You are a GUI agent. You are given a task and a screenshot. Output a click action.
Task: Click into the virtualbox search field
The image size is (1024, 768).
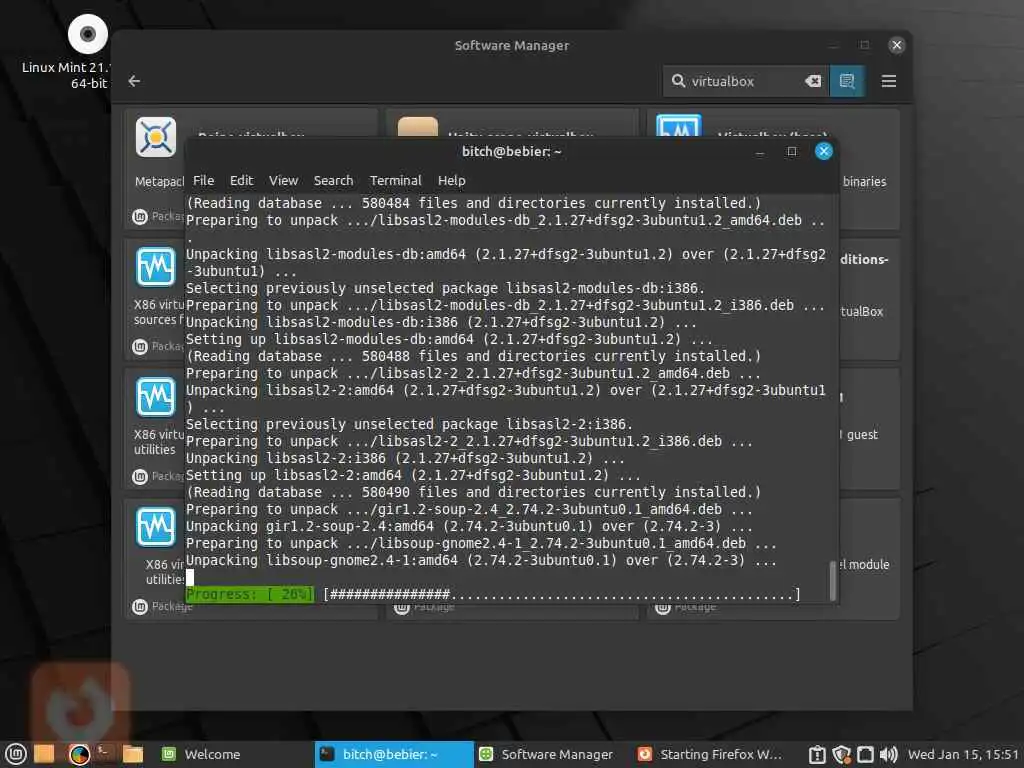(x=745, y=81)
